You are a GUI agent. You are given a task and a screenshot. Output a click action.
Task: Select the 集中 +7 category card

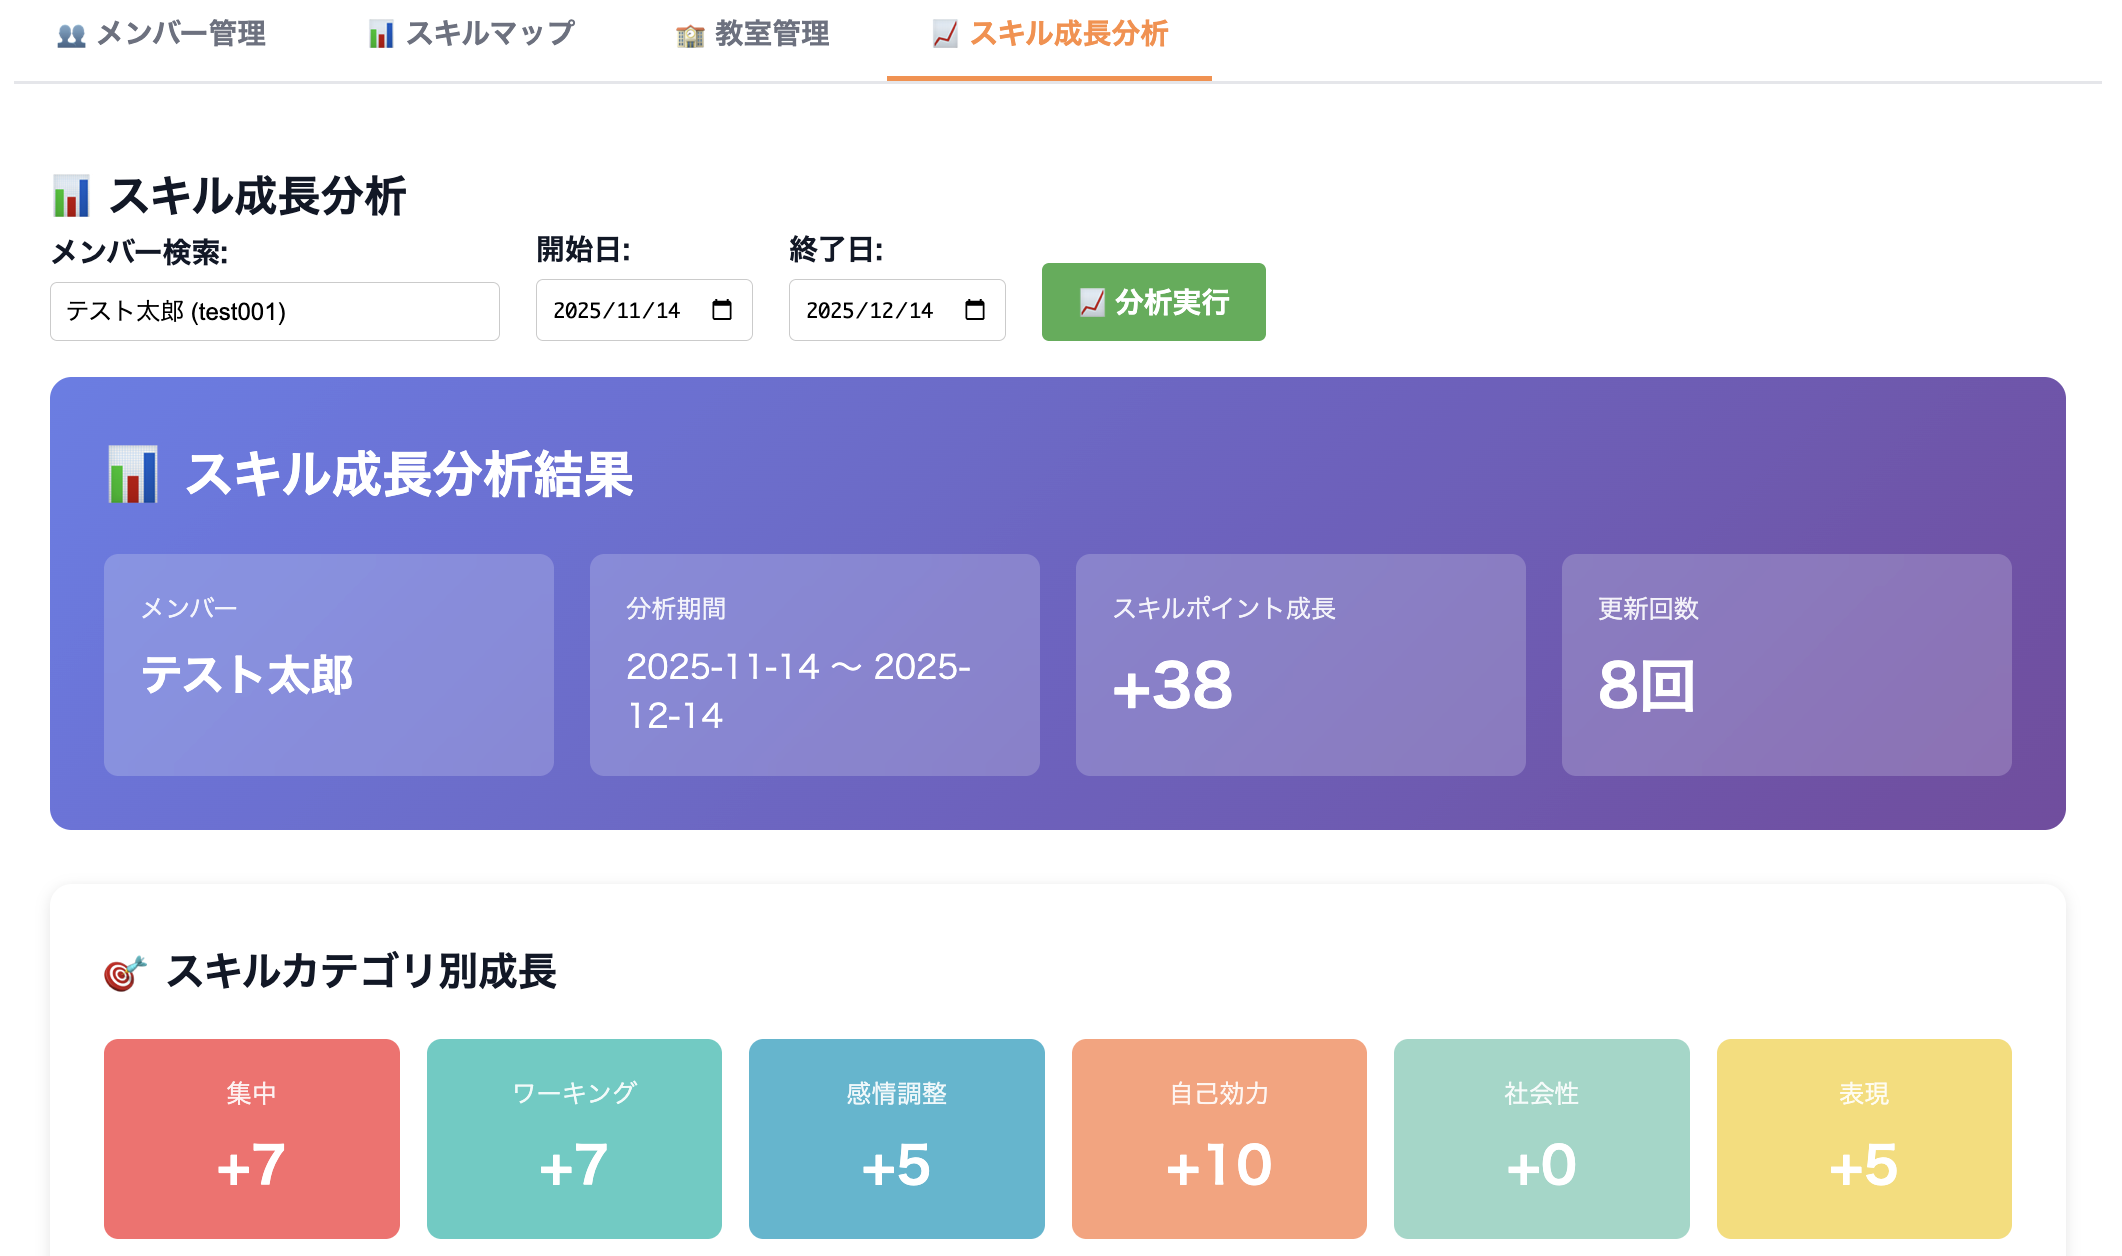(x=252, y=1139)
